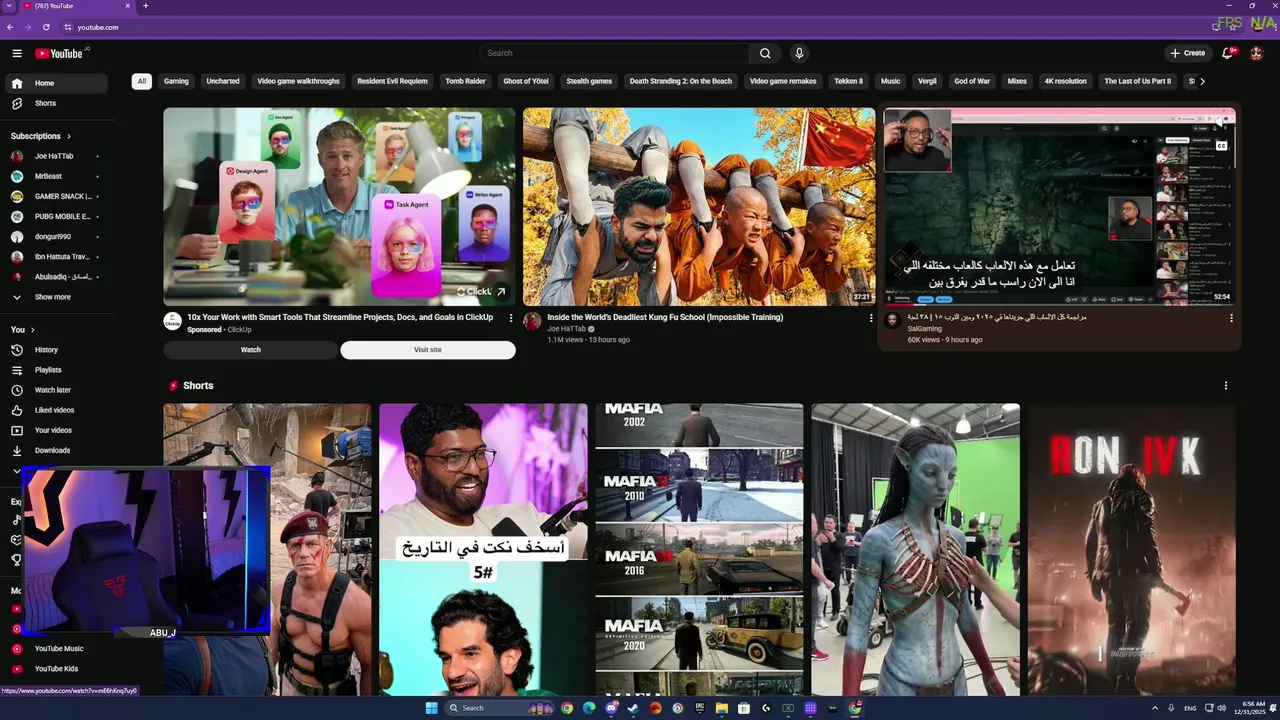1280x720 pixels.
Task: Select the Resident Evil Requiem chip
Action: (x=392, y=81)
